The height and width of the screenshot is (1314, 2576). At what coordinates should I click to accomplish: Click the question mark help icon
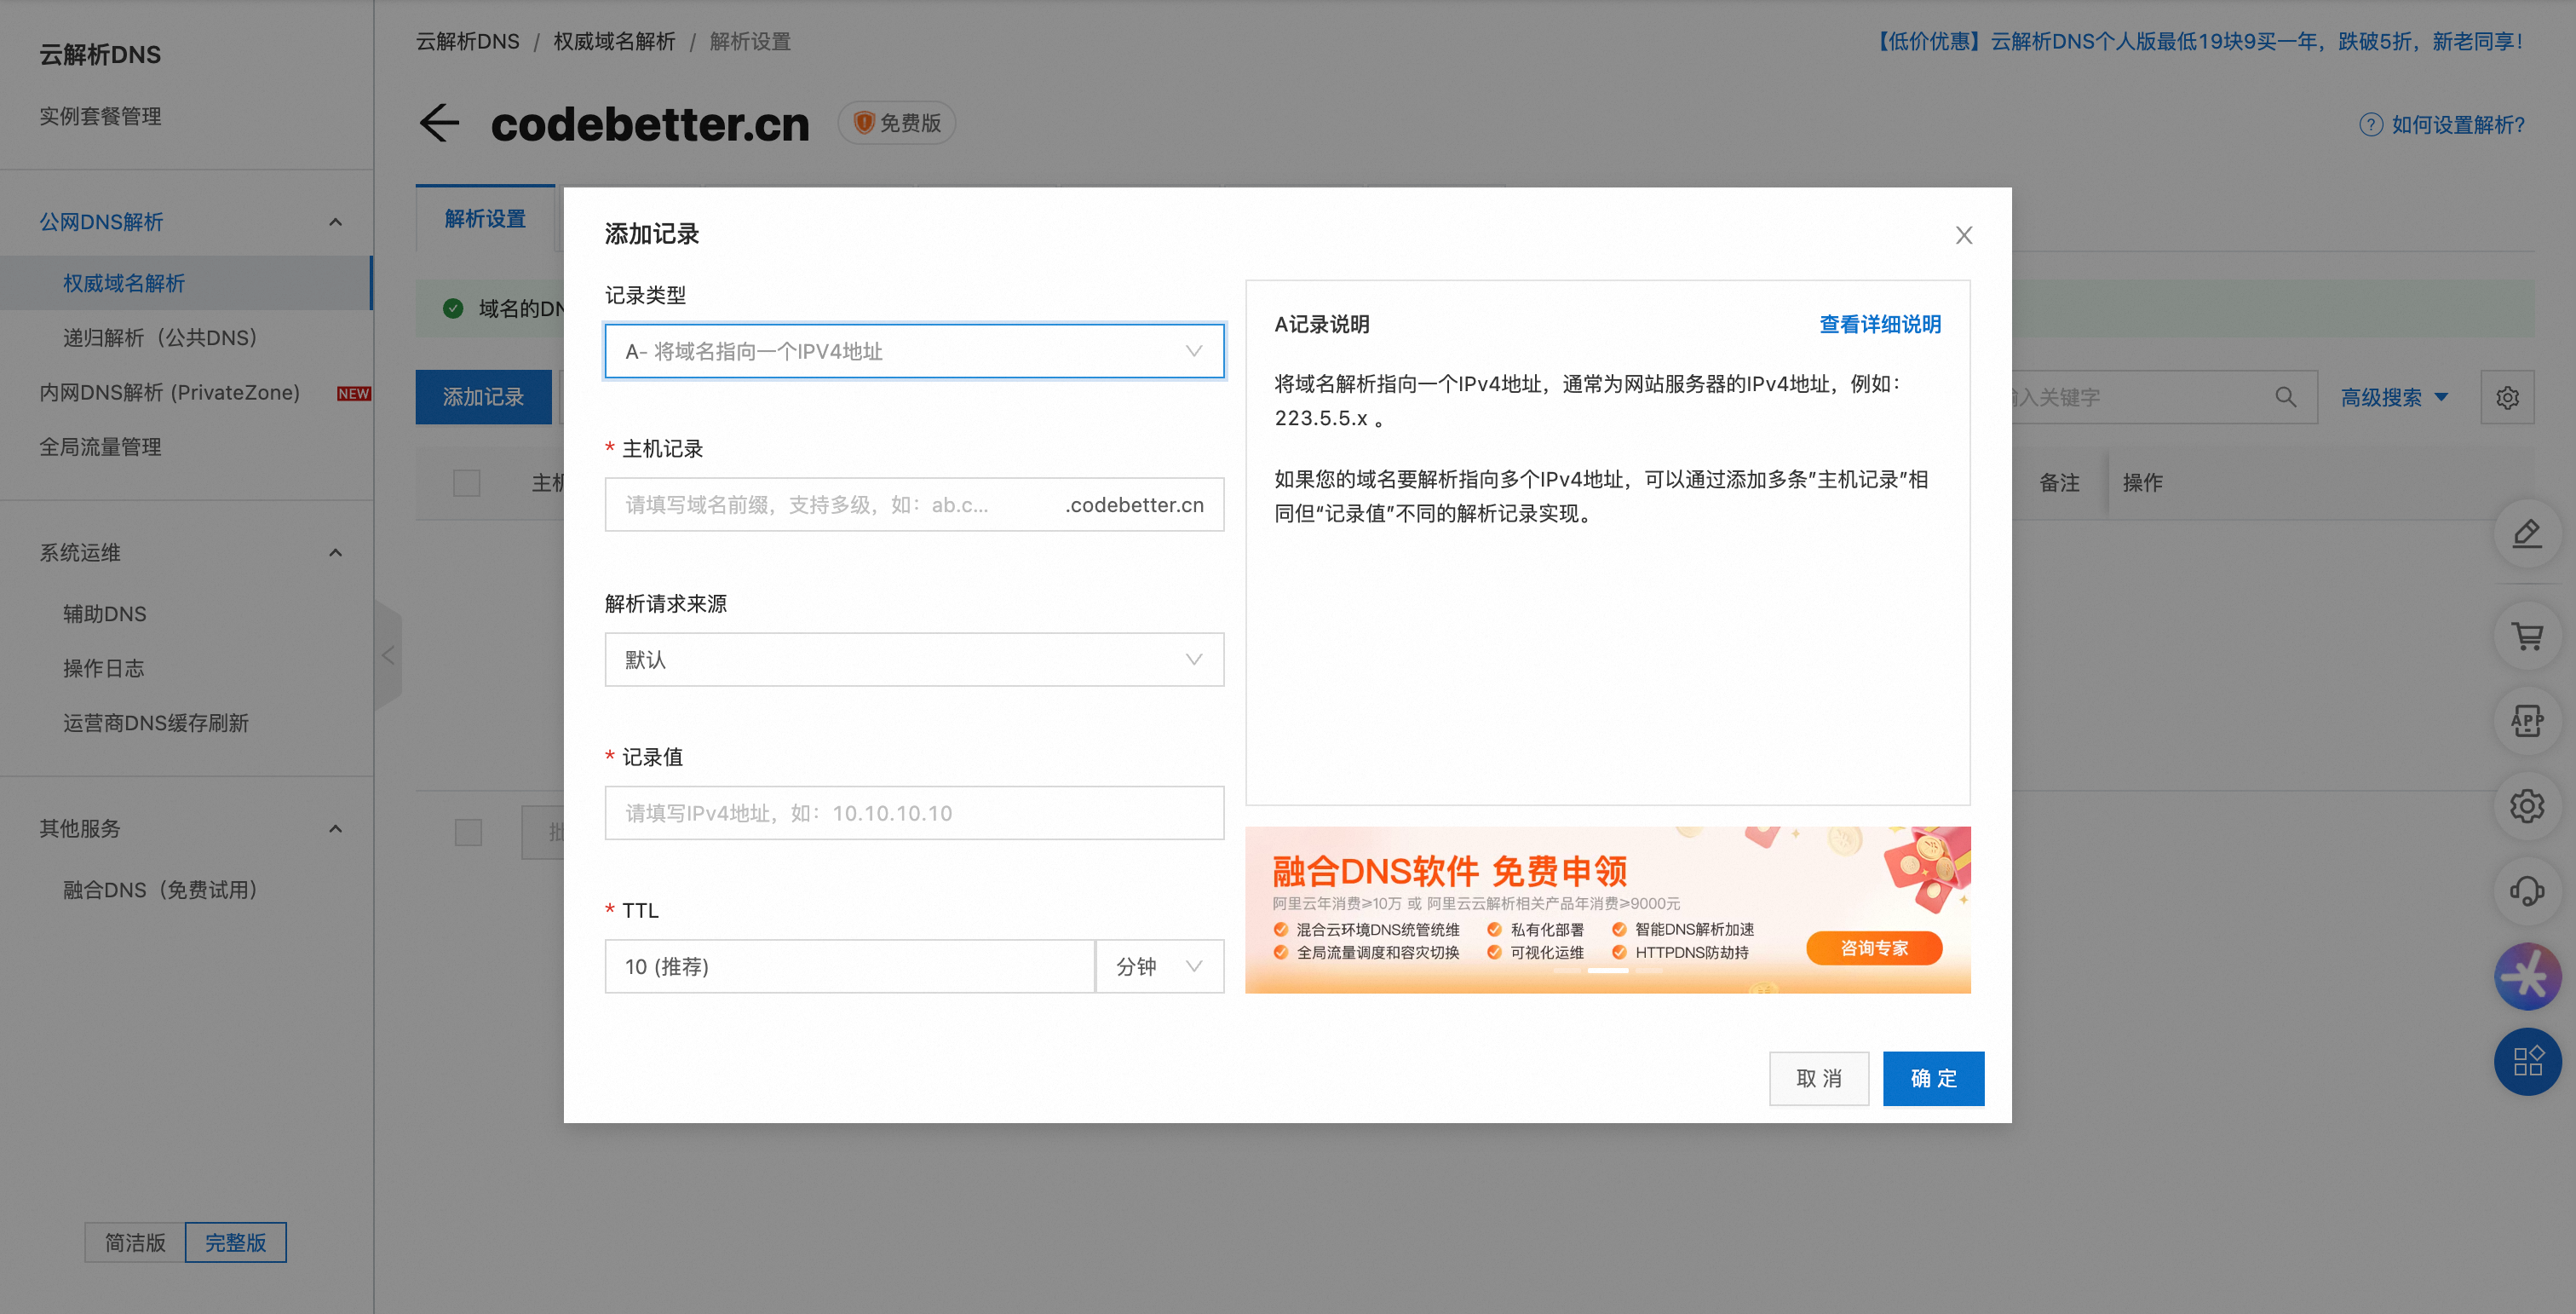2370,125
